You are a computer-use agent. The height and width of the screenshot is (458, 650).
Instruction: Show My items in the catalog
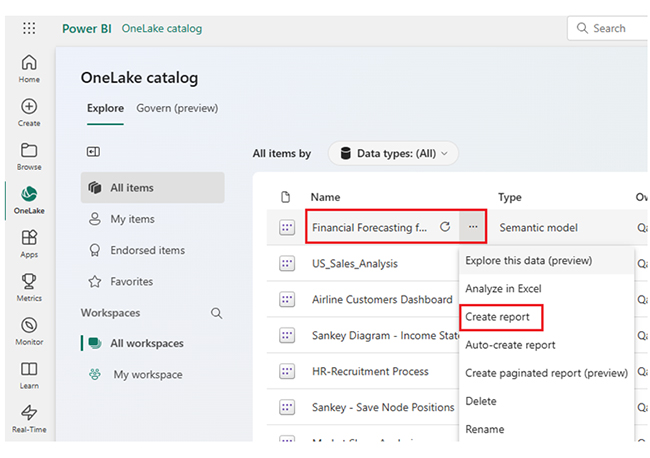tap(153, 219)
